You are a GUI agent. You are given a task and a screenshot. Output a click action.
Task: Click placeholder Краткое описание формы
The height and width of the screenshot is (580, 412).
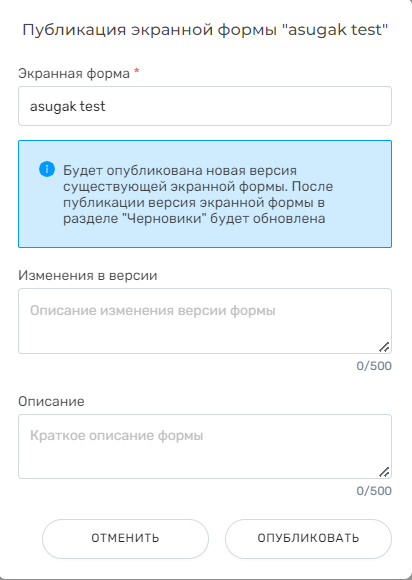pyautogui.click(x=116, y=436)
